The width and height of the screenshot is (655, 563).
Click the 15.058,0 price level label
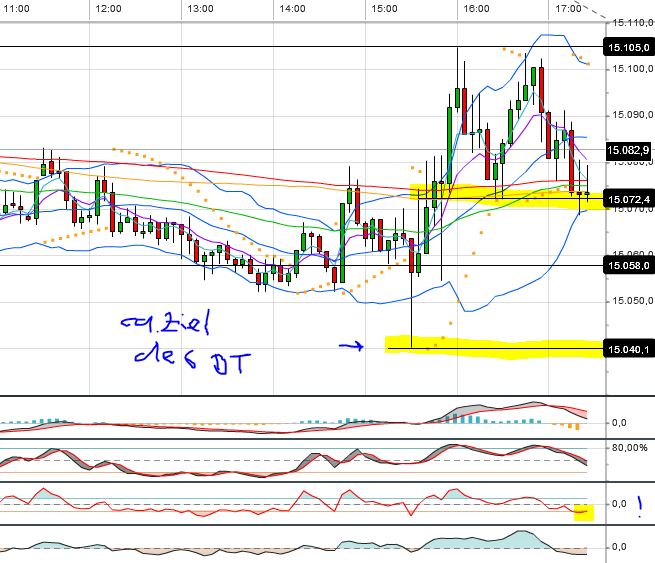point(629,266)
